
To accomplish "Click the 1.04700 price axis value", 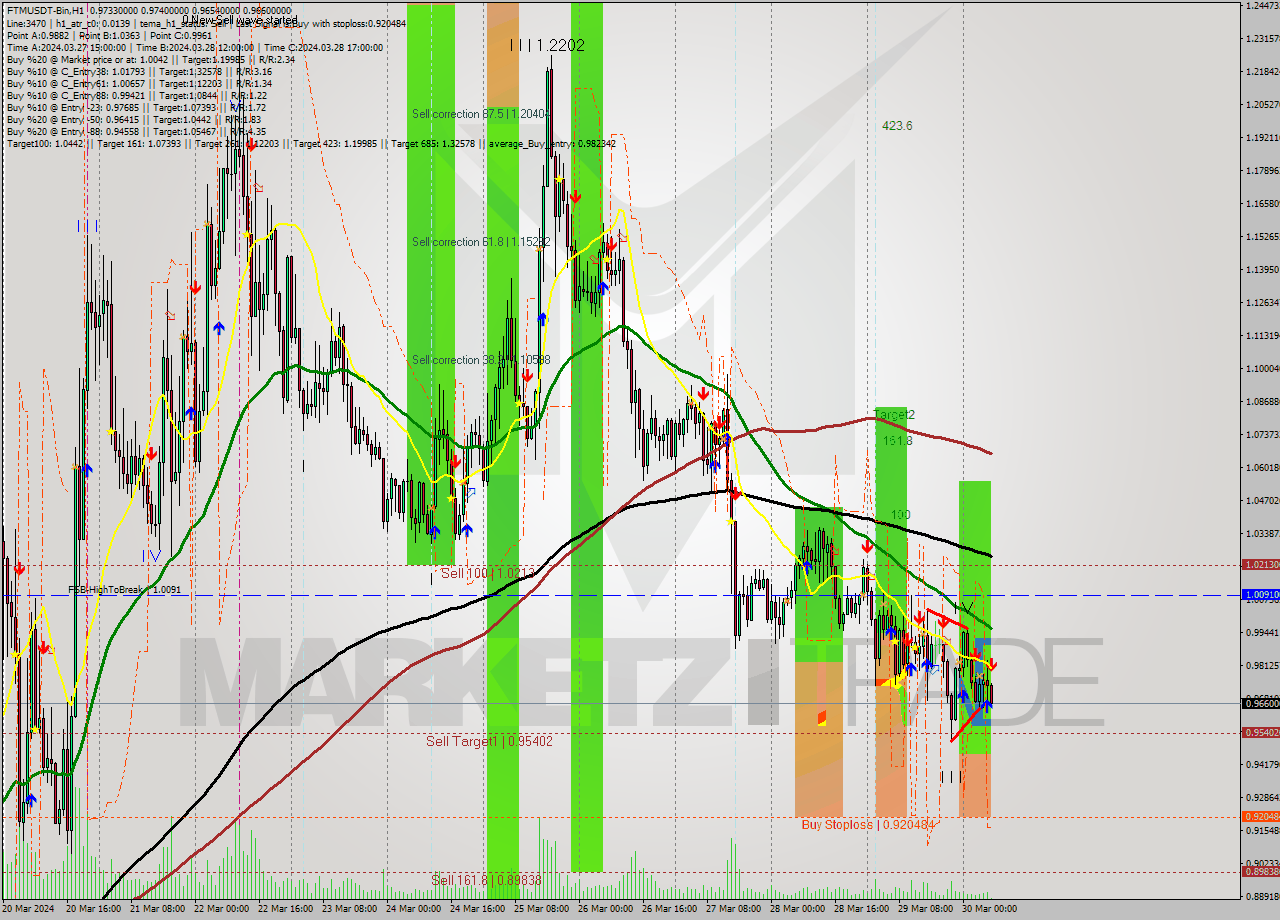I will tap(1262, 501).
